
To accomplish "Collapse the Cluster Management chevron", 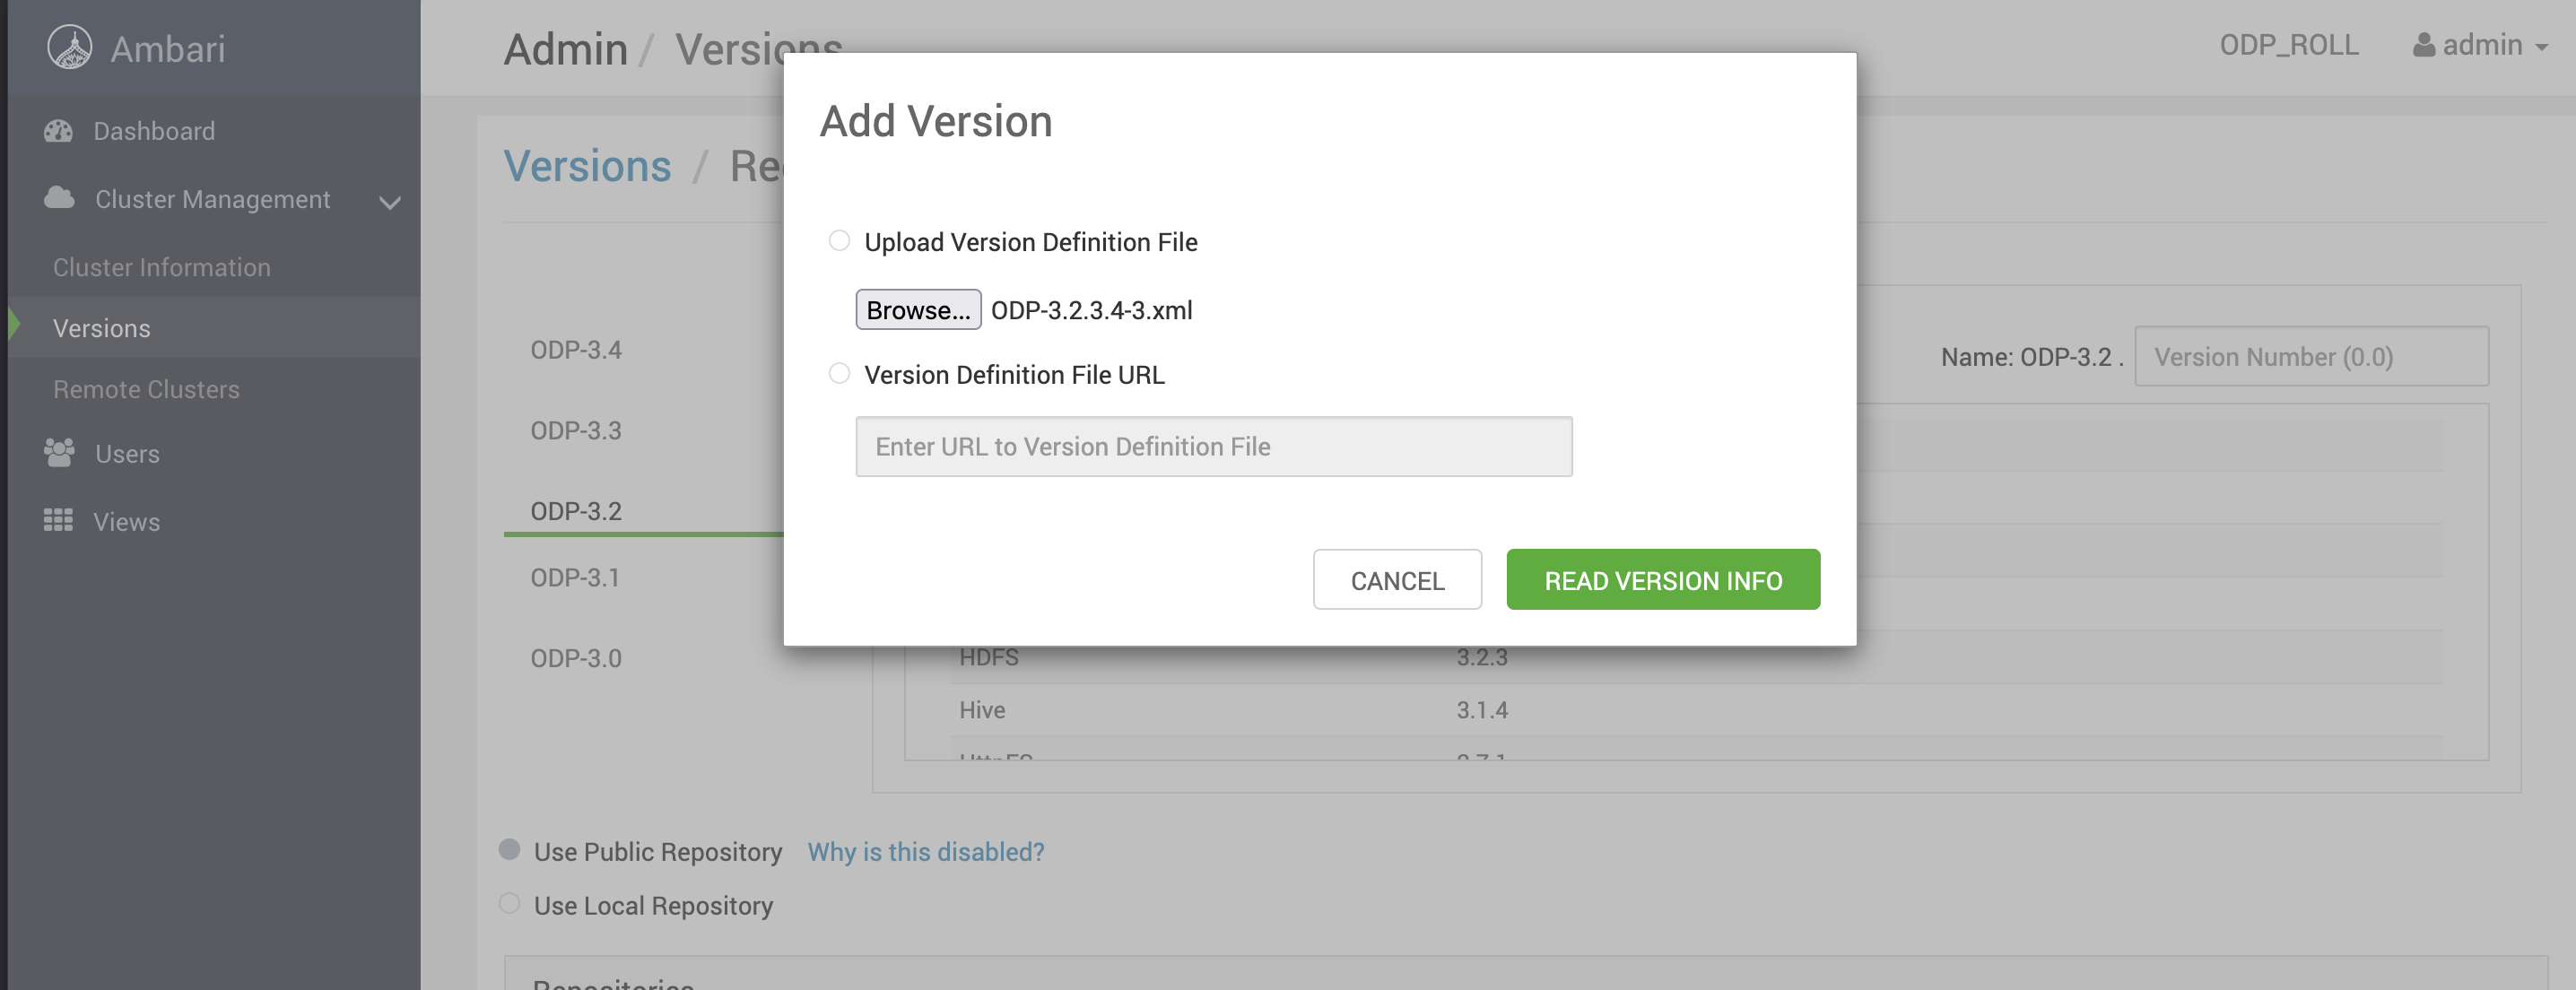I will [390, 202].
